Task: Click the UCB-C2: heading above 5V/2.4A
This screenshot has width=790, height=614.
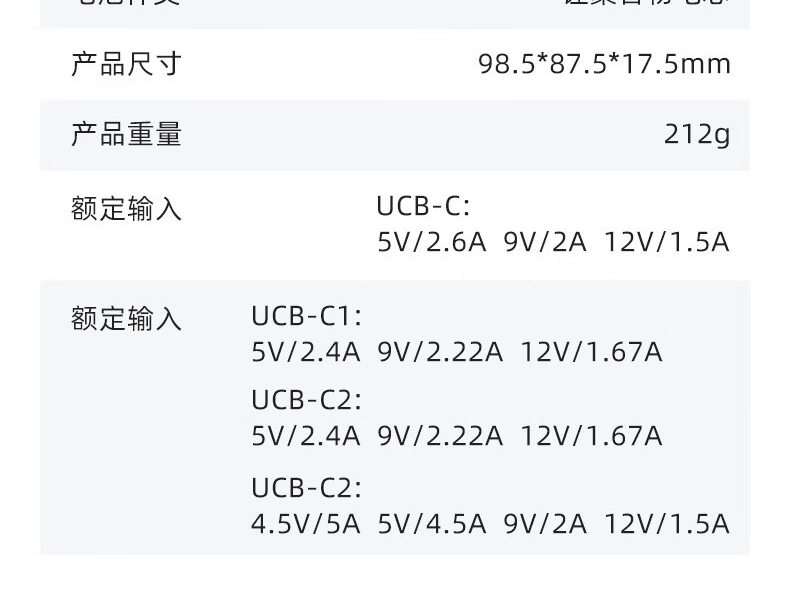Action: click(x=306, y=400)
